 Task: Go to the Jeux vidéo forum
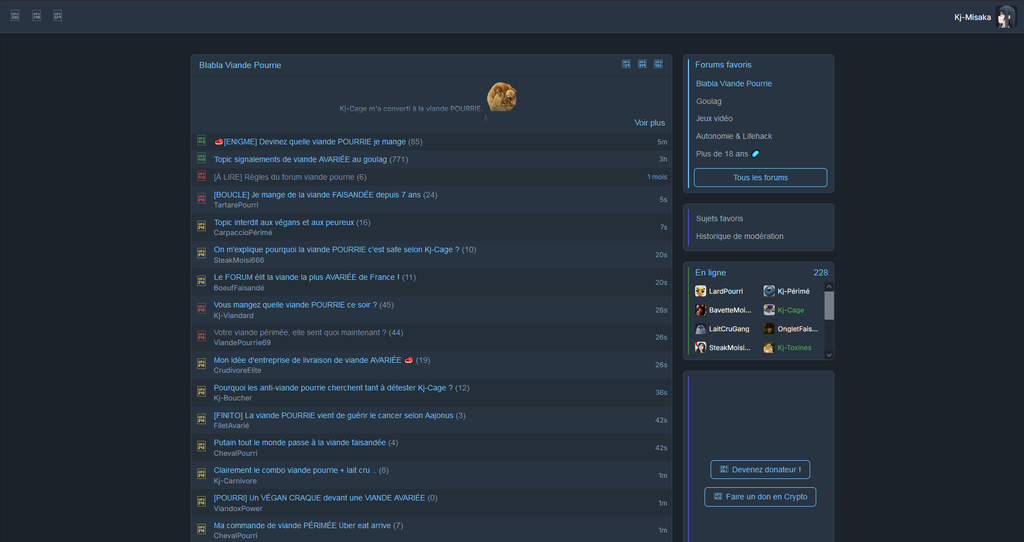click(x=714, y=118)
